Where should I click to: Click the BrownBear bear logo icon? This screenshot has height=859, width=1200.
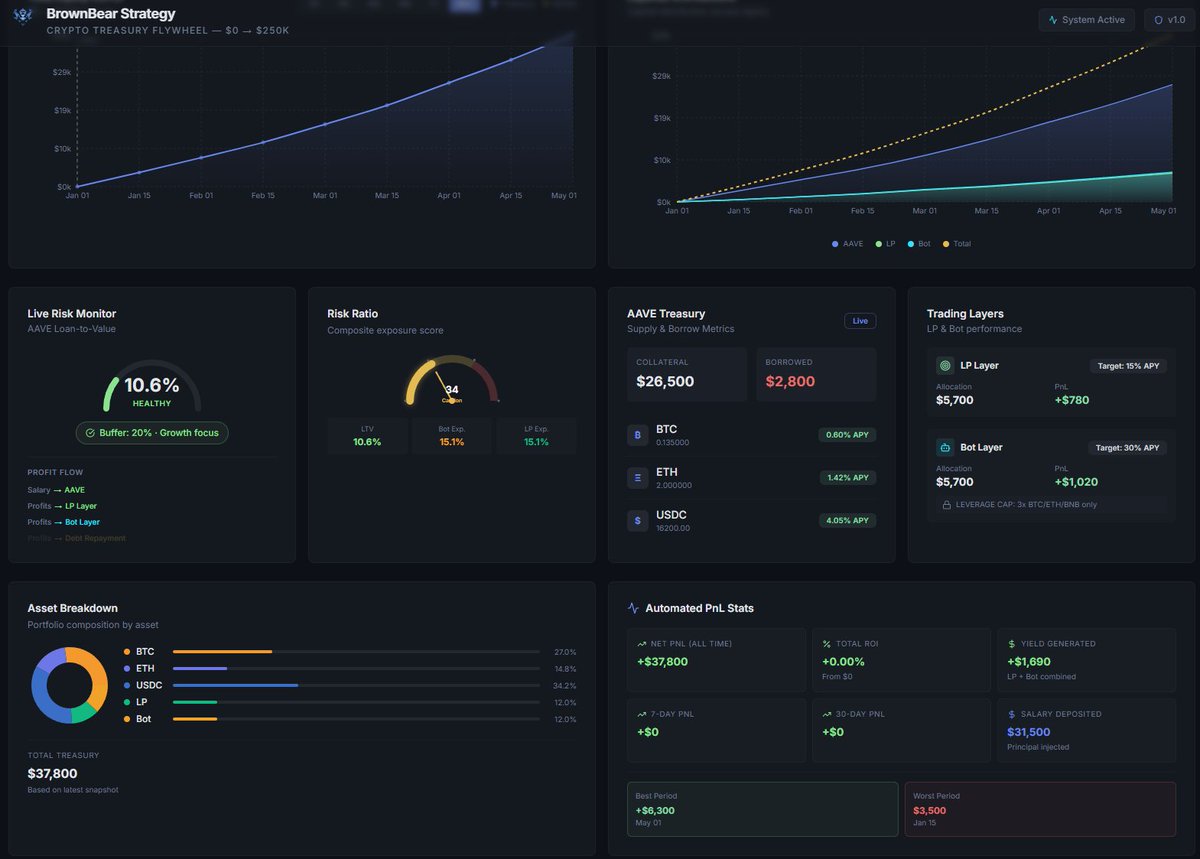(x=23, y=18)
